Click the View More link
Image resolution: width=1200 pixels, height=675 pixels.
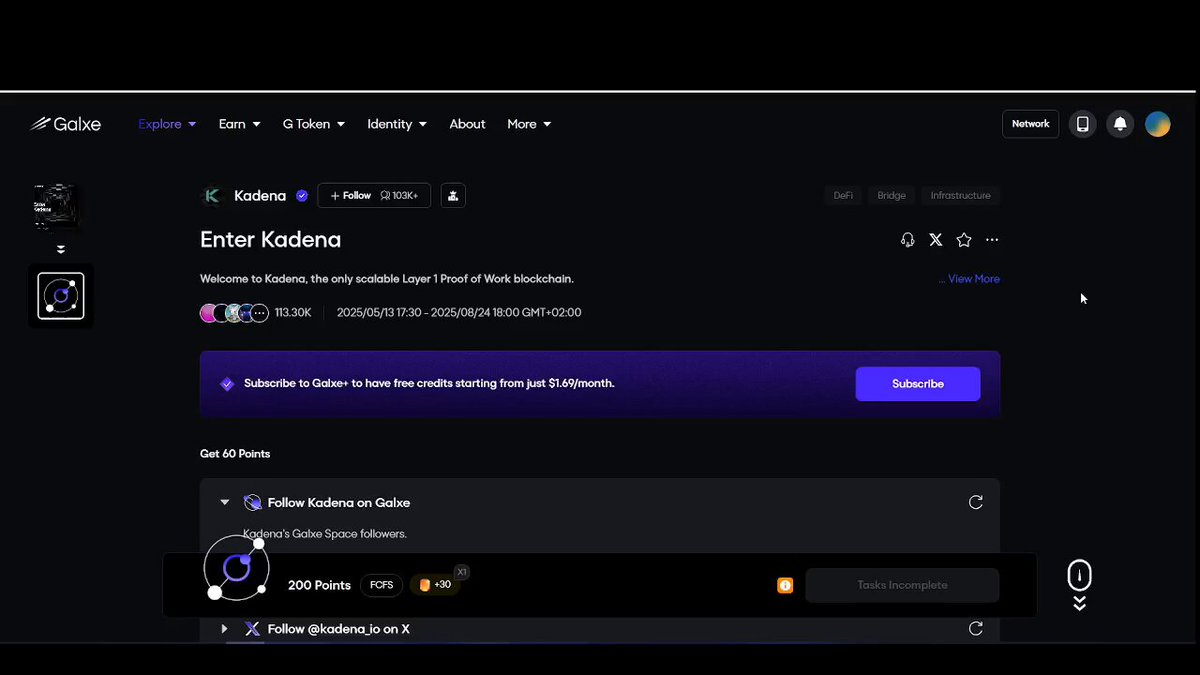coord(974,279)
